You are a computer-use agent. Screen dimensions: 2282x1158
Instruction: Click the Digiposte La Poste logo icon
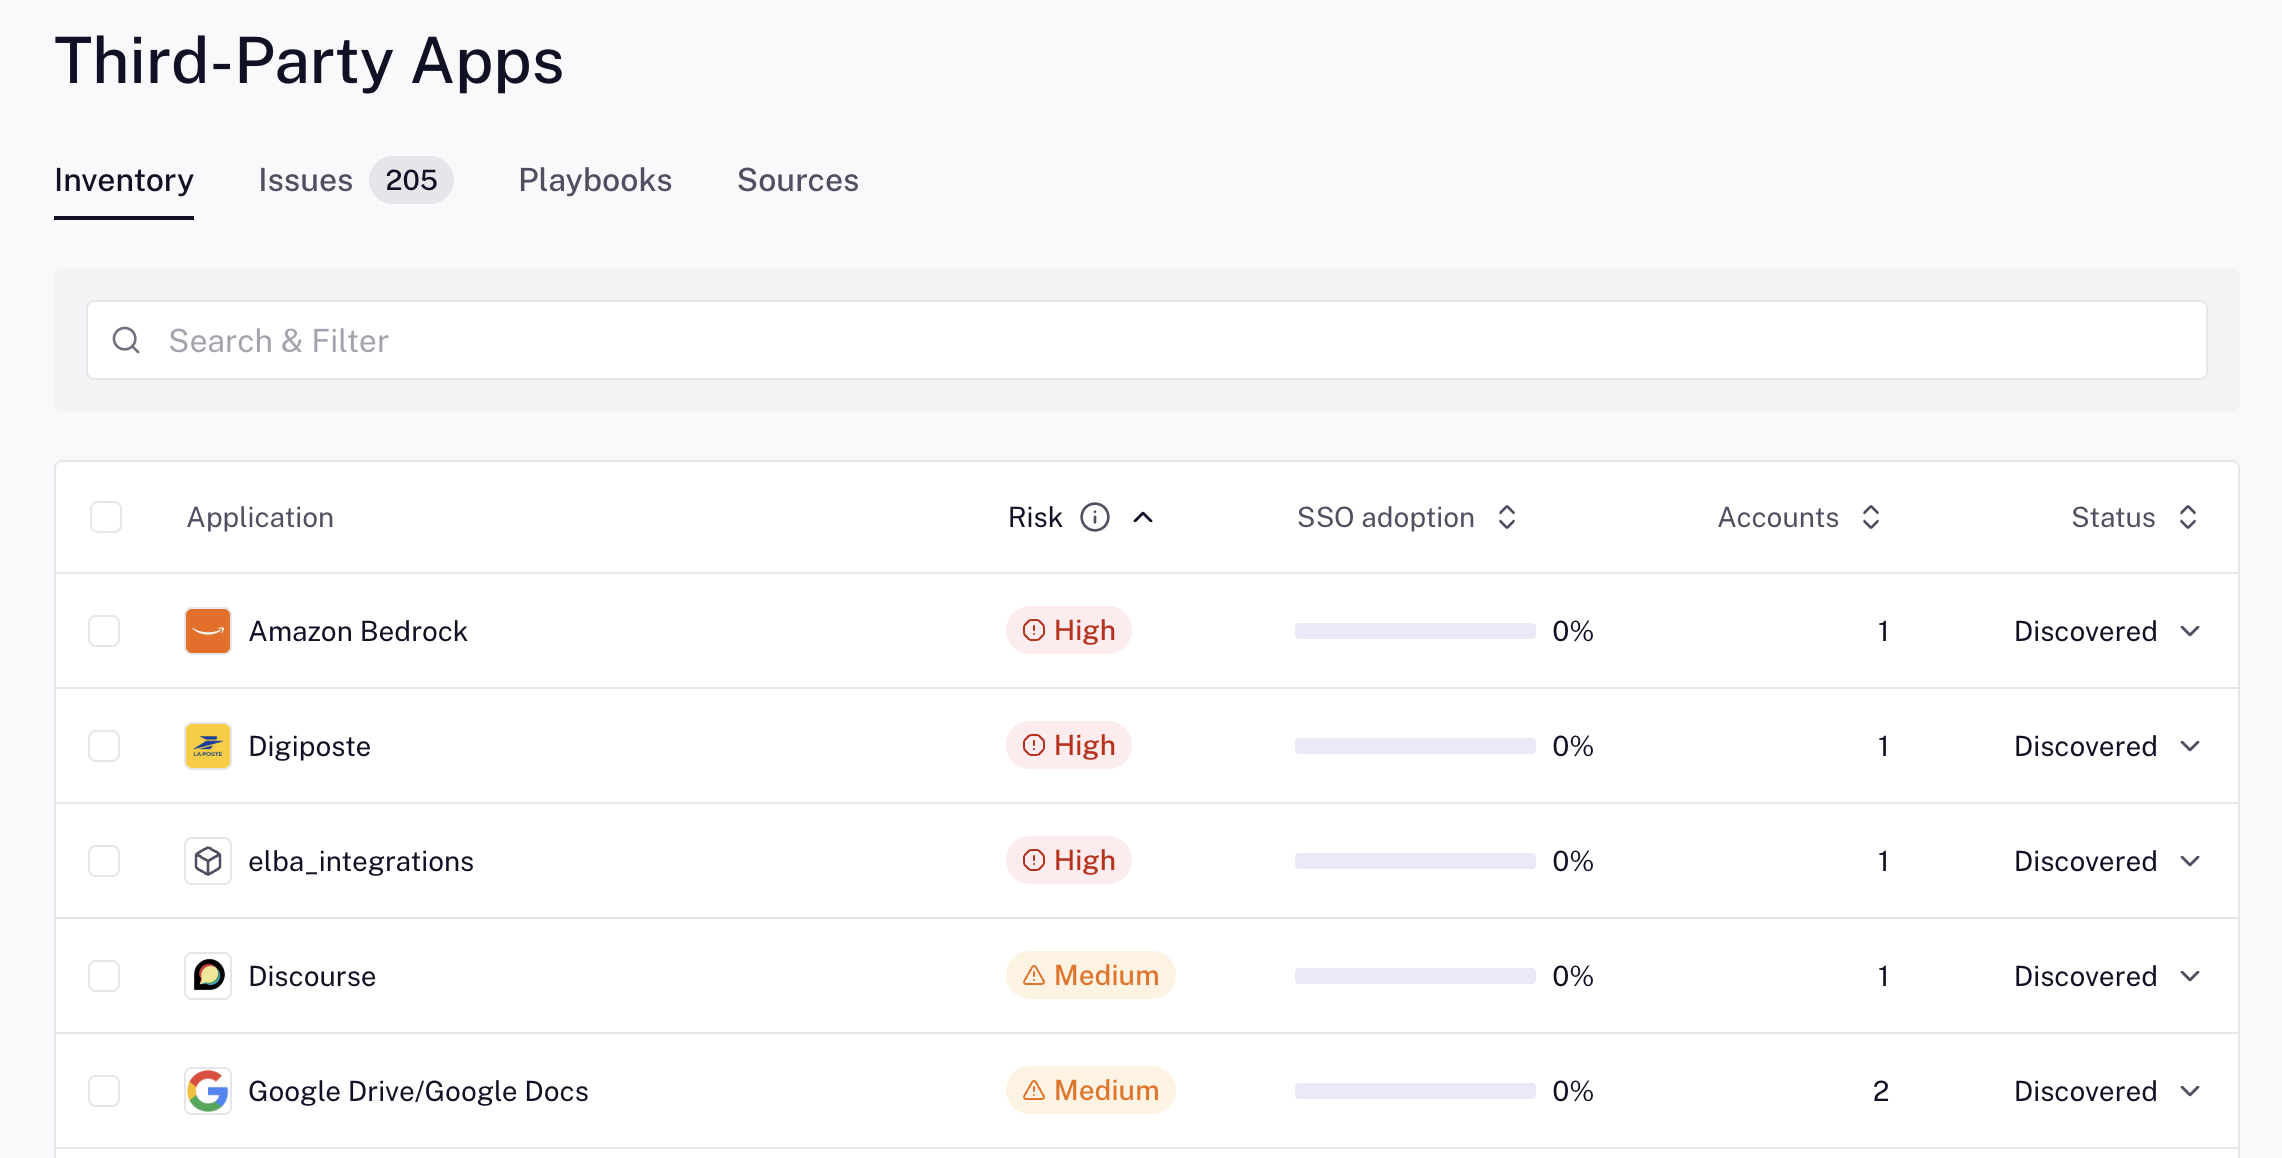point(208,746)
